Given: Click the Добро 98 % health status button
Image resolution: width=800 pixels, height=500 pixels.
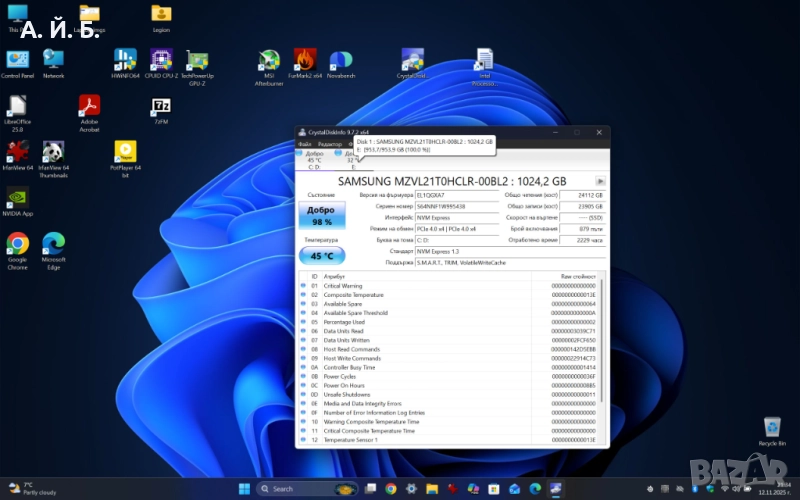Looking at the screenshot, I should pos(321,215).
